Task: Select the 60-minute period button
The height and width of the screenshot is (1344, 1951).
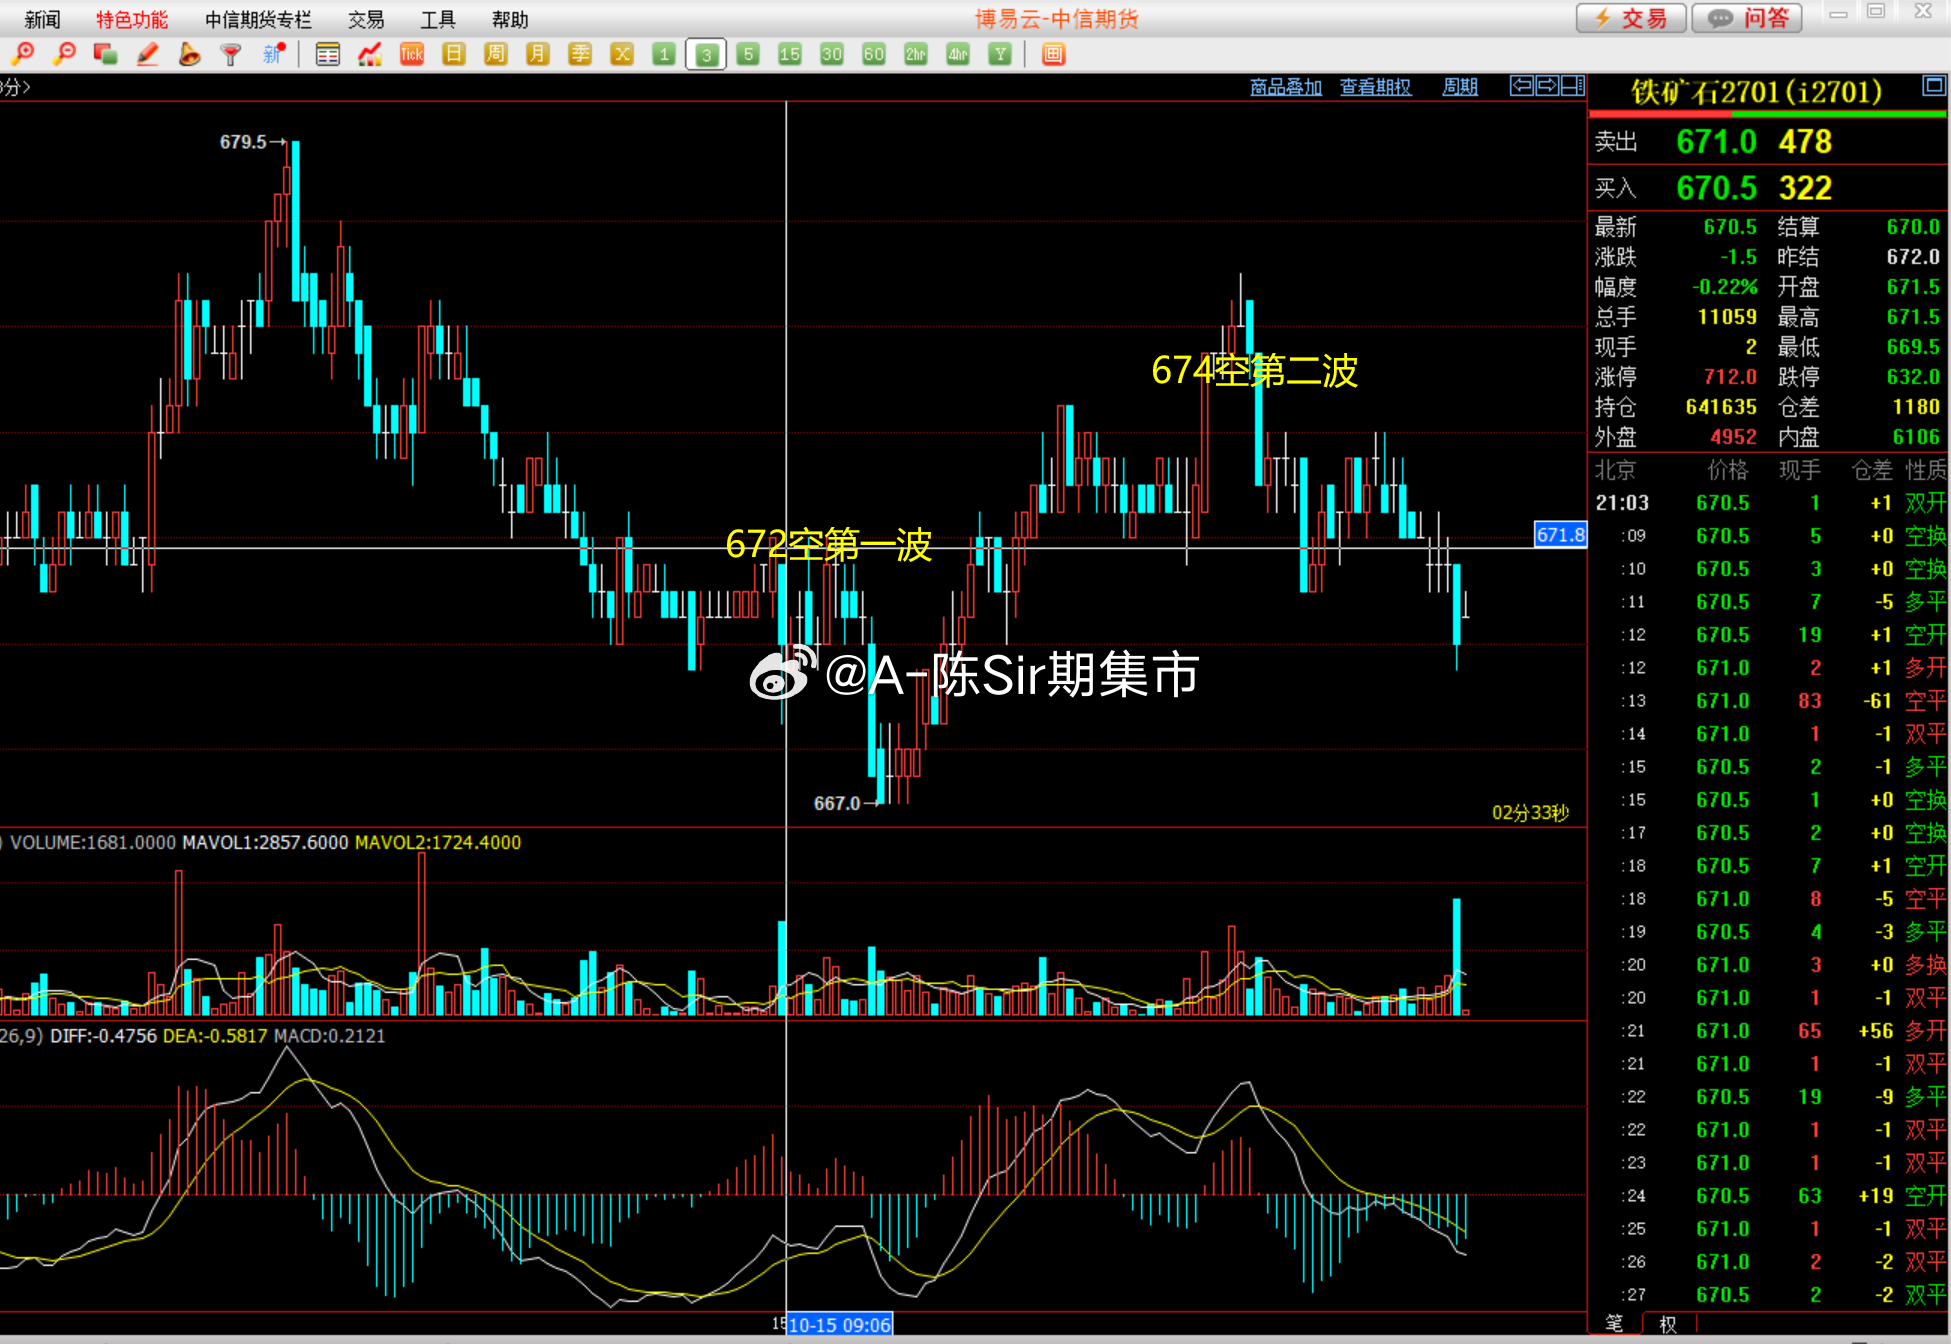Action: pyautogui.click(x=874, y=54)
